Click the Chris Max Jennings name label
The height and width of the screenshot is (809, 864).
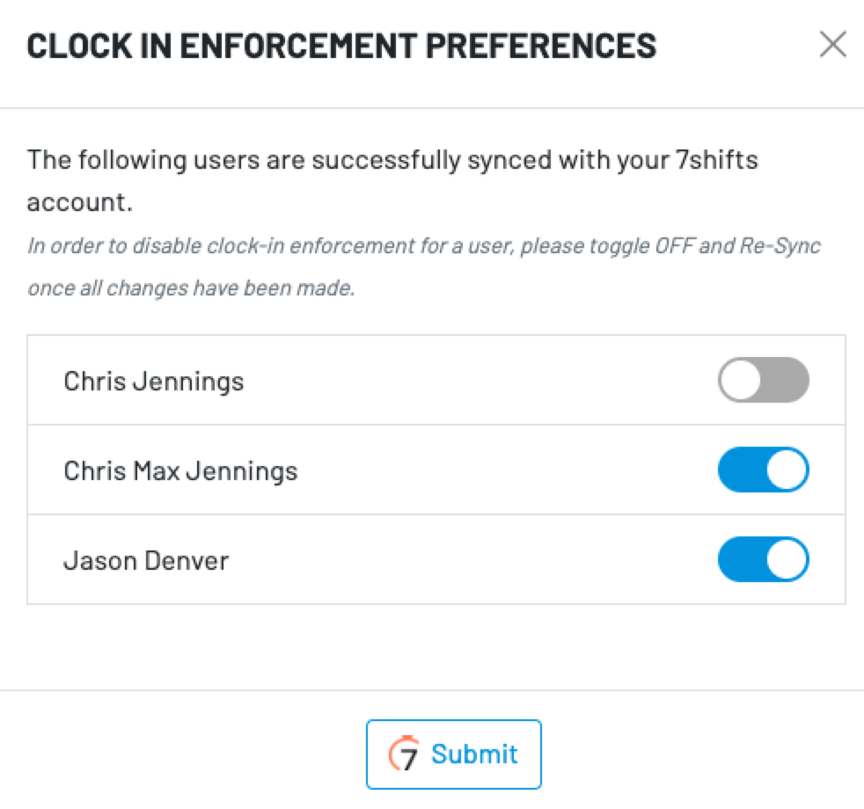tap(180, 470)
